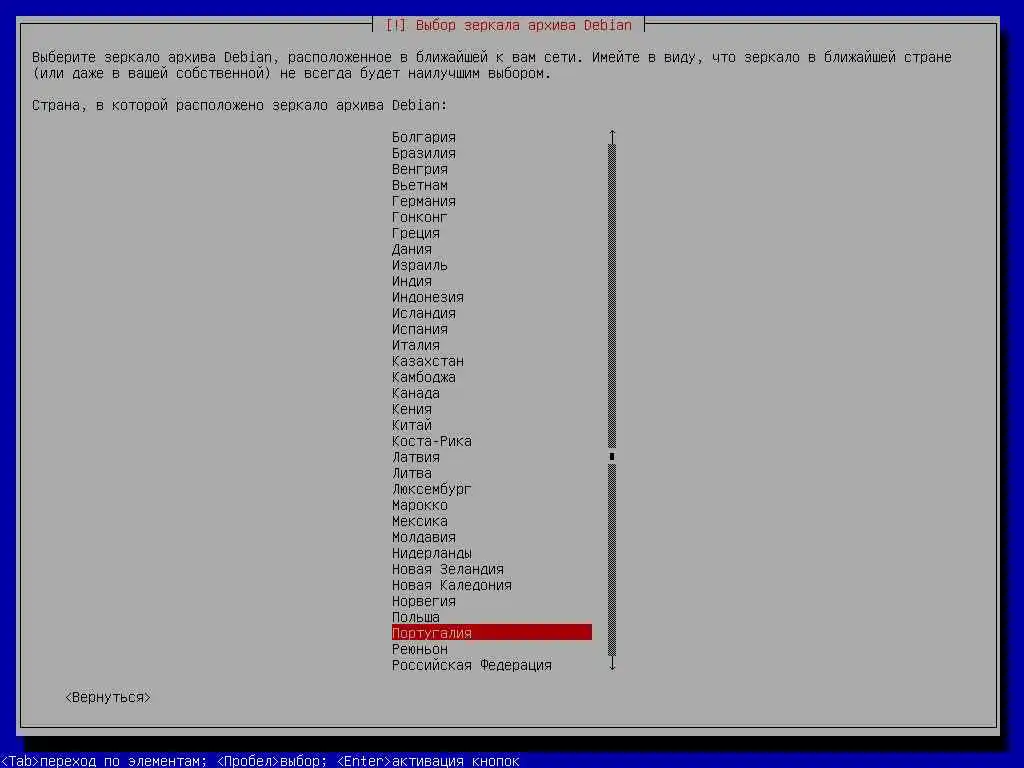Pick Германия as mirror country
The width and height of the screenshot is (1024, 768).
coord(424,201)
